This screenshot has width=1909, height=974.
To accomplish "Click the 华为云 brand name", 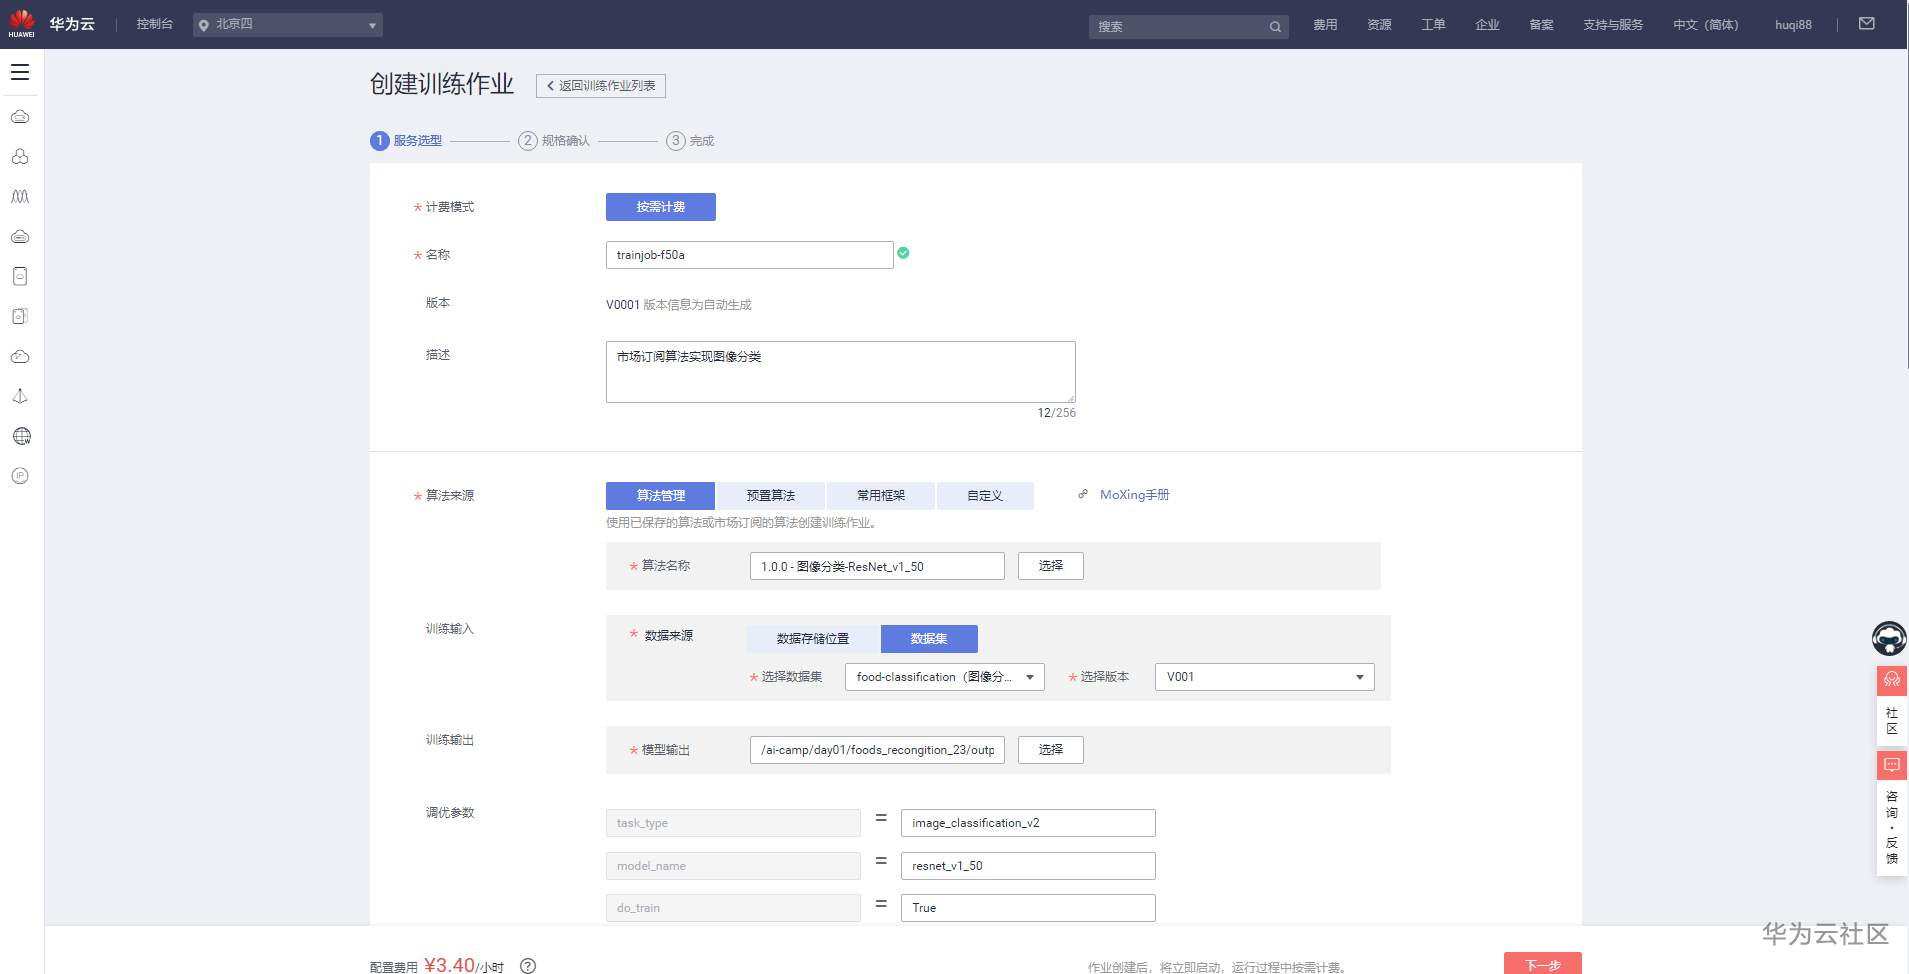I will pyautogui.click(x=72, y=24).
